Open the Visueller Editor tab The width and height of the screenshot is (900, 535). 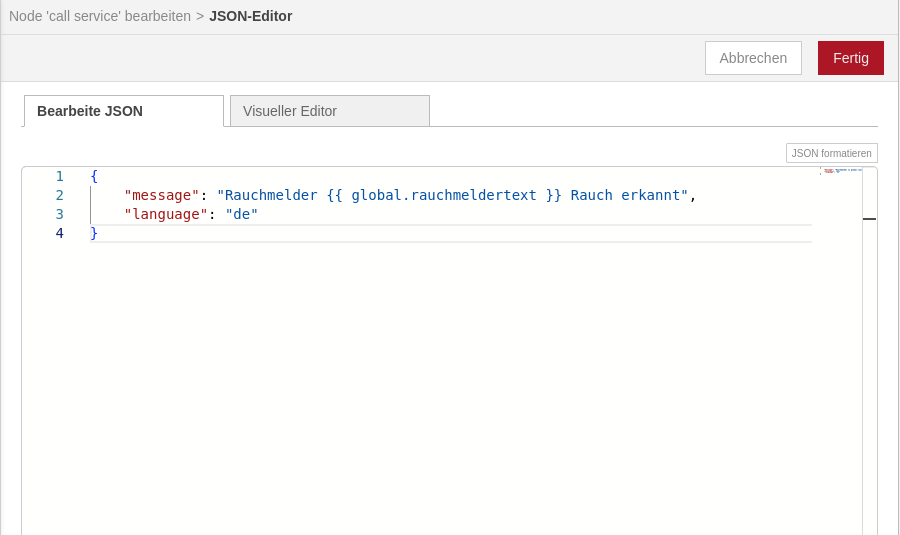click(x=329, y=111)
